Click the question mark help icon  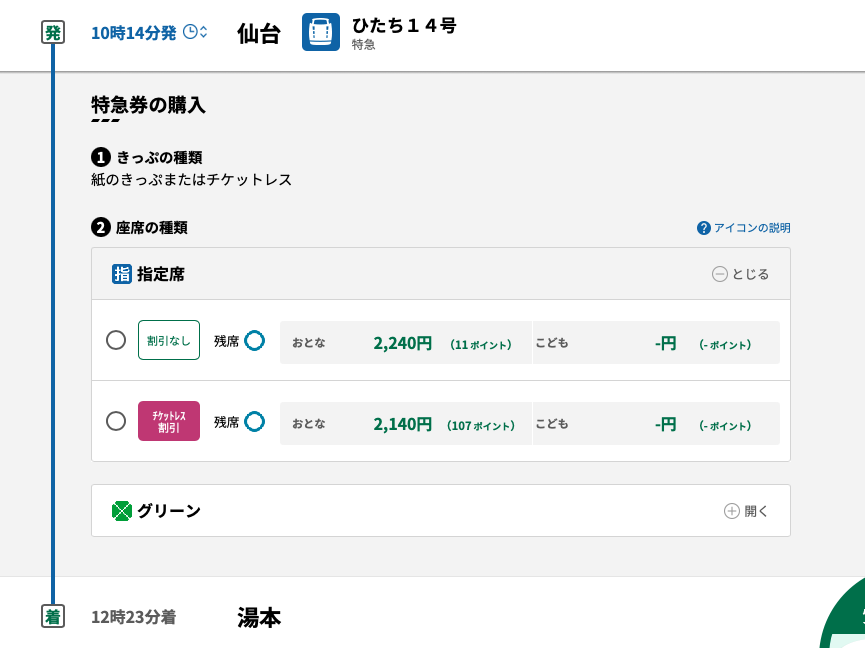704,228
